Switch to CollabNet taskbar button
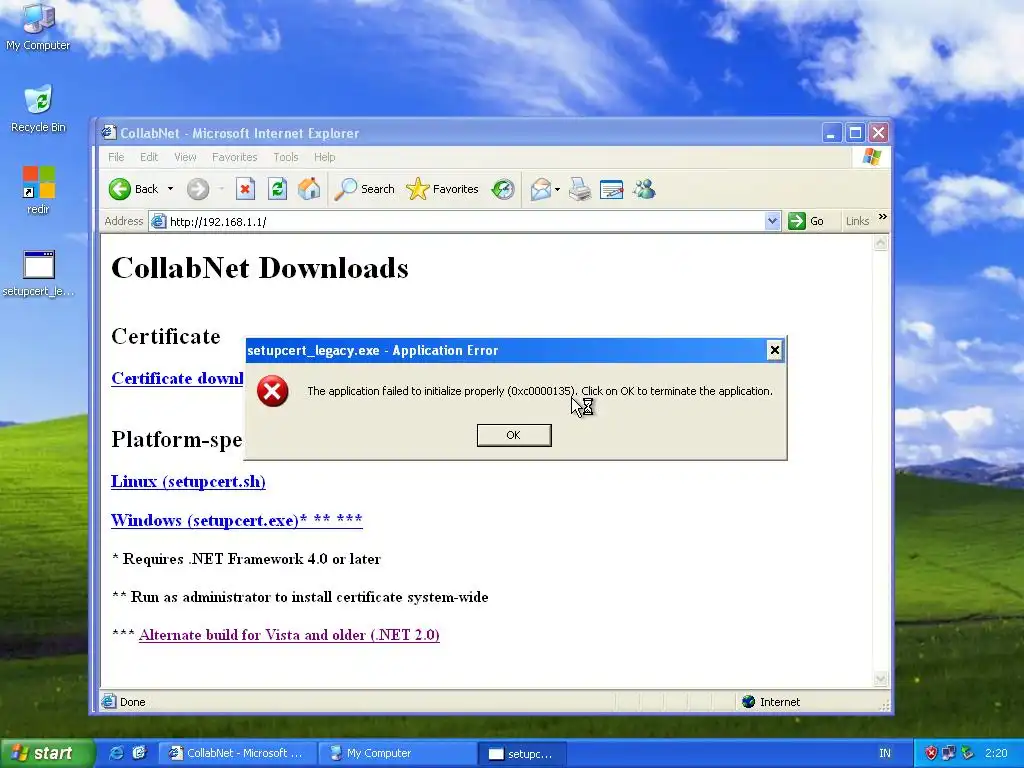1024x768 pixels. point(237,753)
